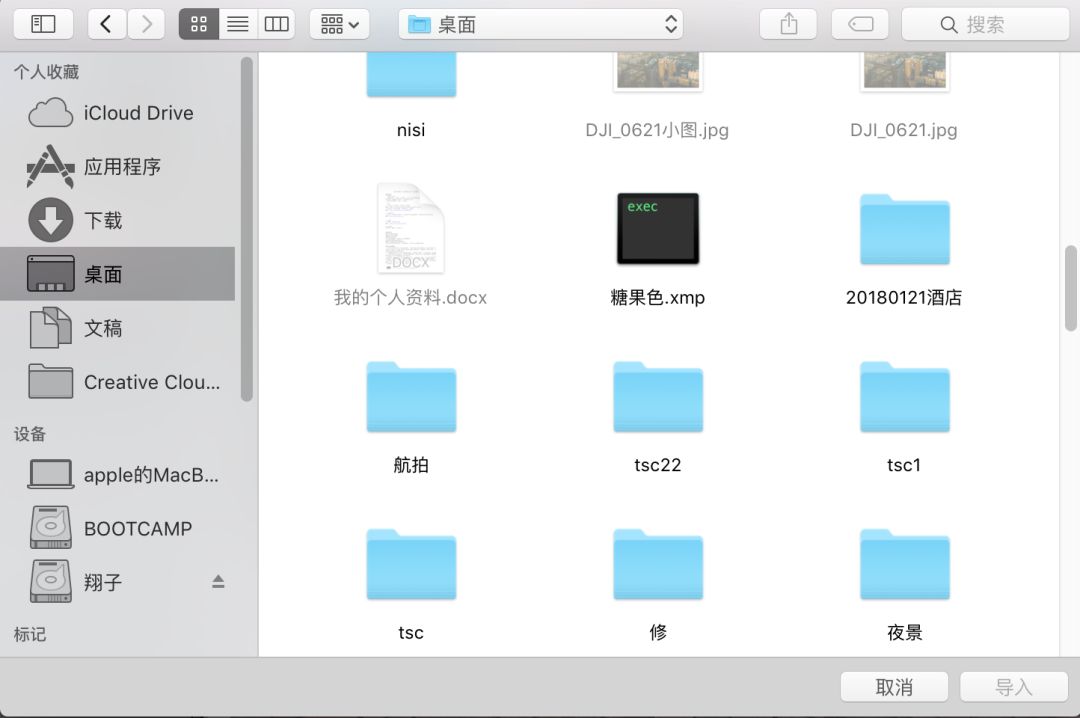Open the 桌面 path dropdown

click(x=540, y=23)
